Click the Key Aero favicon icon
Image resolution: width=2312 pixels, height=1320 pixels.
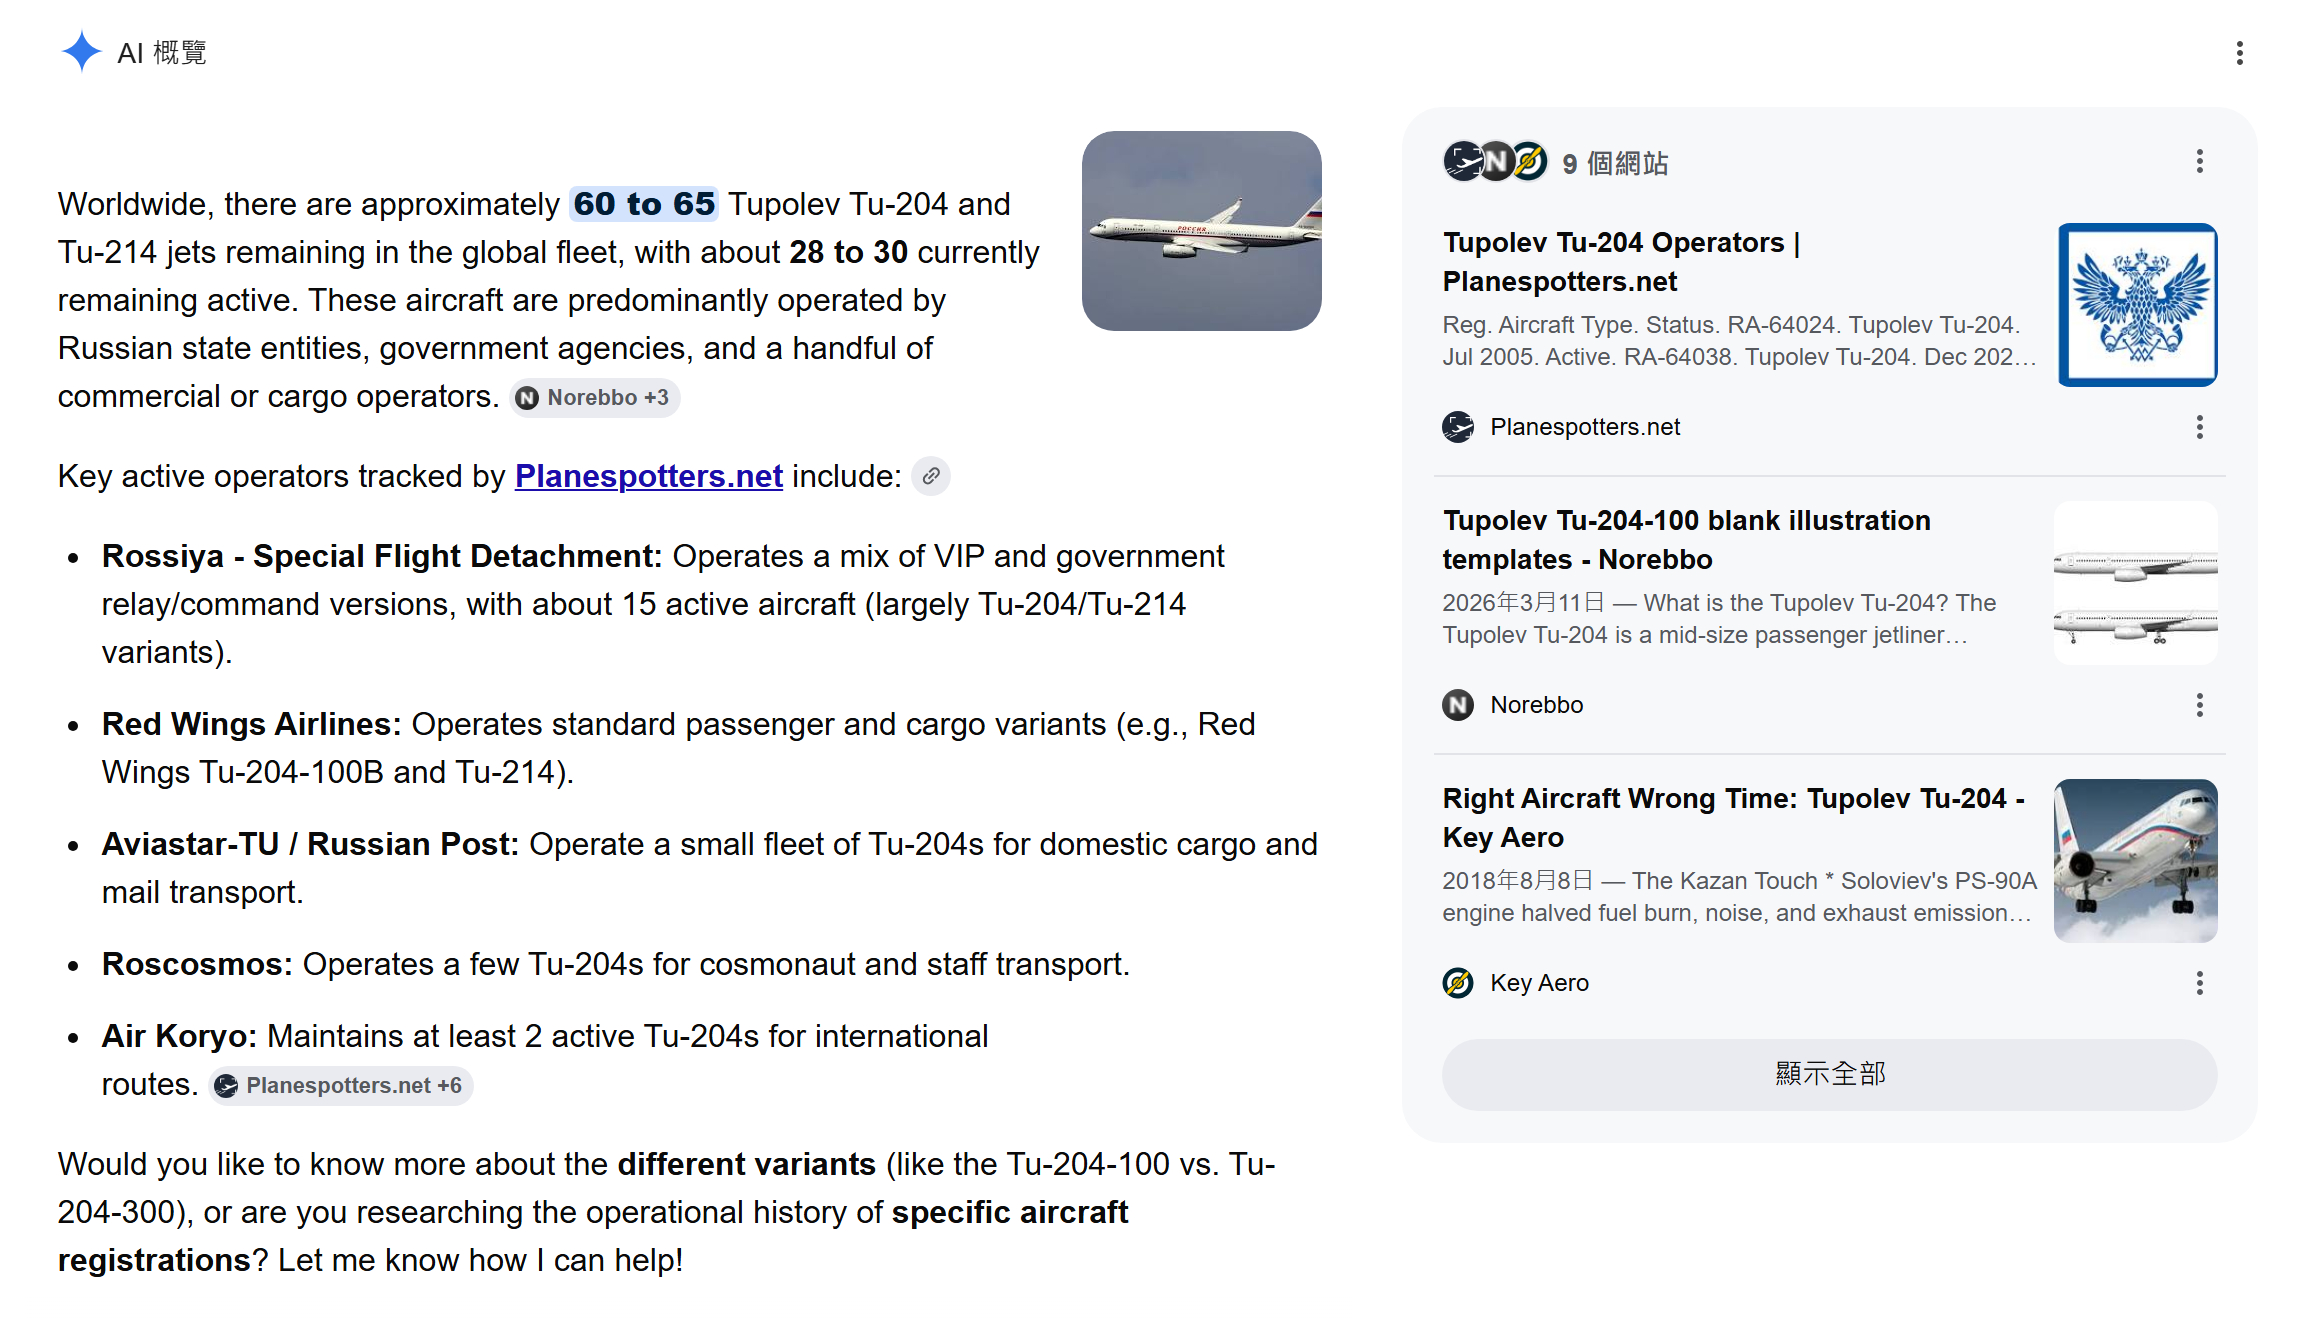tap(1458, 983)
